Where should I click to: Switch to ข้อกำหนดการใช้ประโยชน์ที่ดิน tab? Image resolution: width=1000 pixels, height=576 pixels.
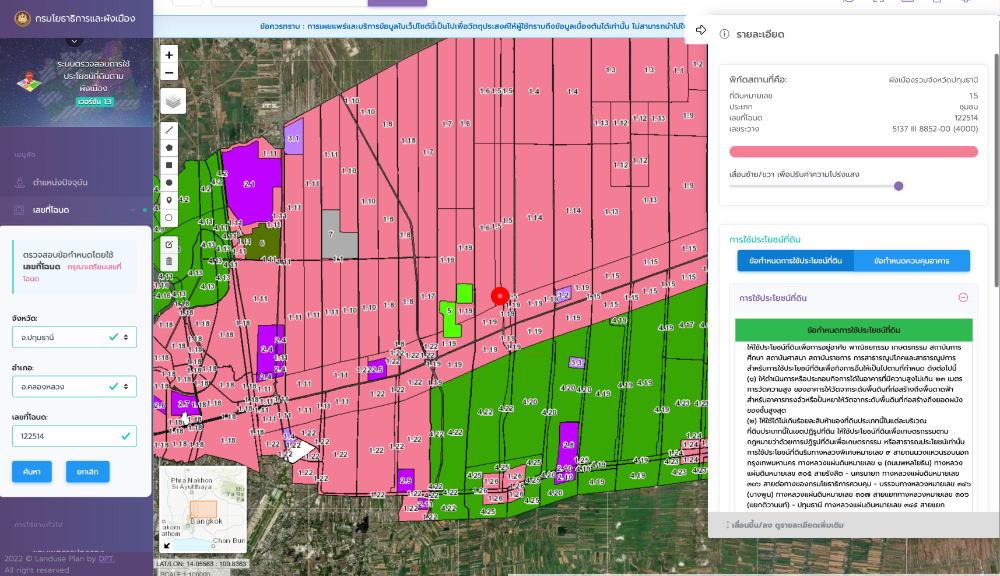(795, 261)
